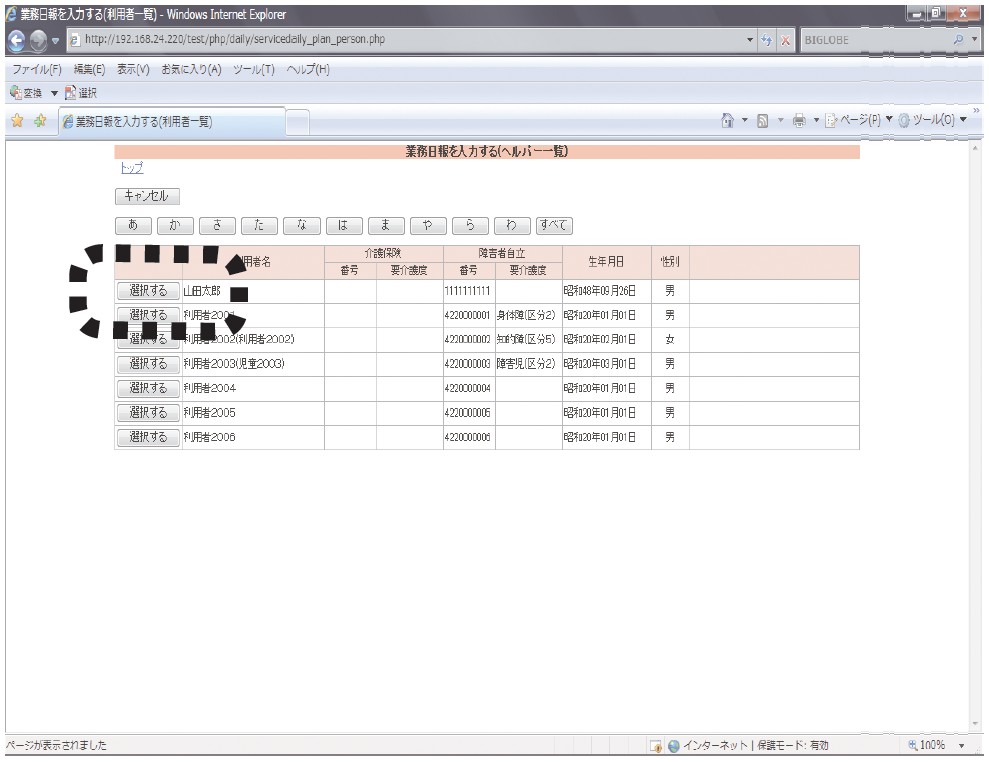
Task: Filter names by the わ button
Action: click(512, 225)
